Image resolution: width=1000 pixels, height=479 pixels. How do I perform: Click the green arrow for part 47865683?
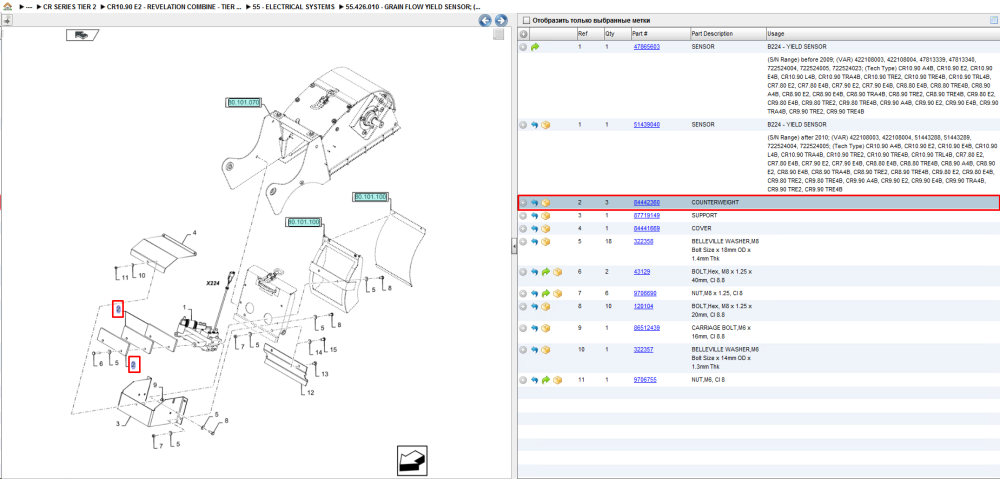click(x=534, y=47)
